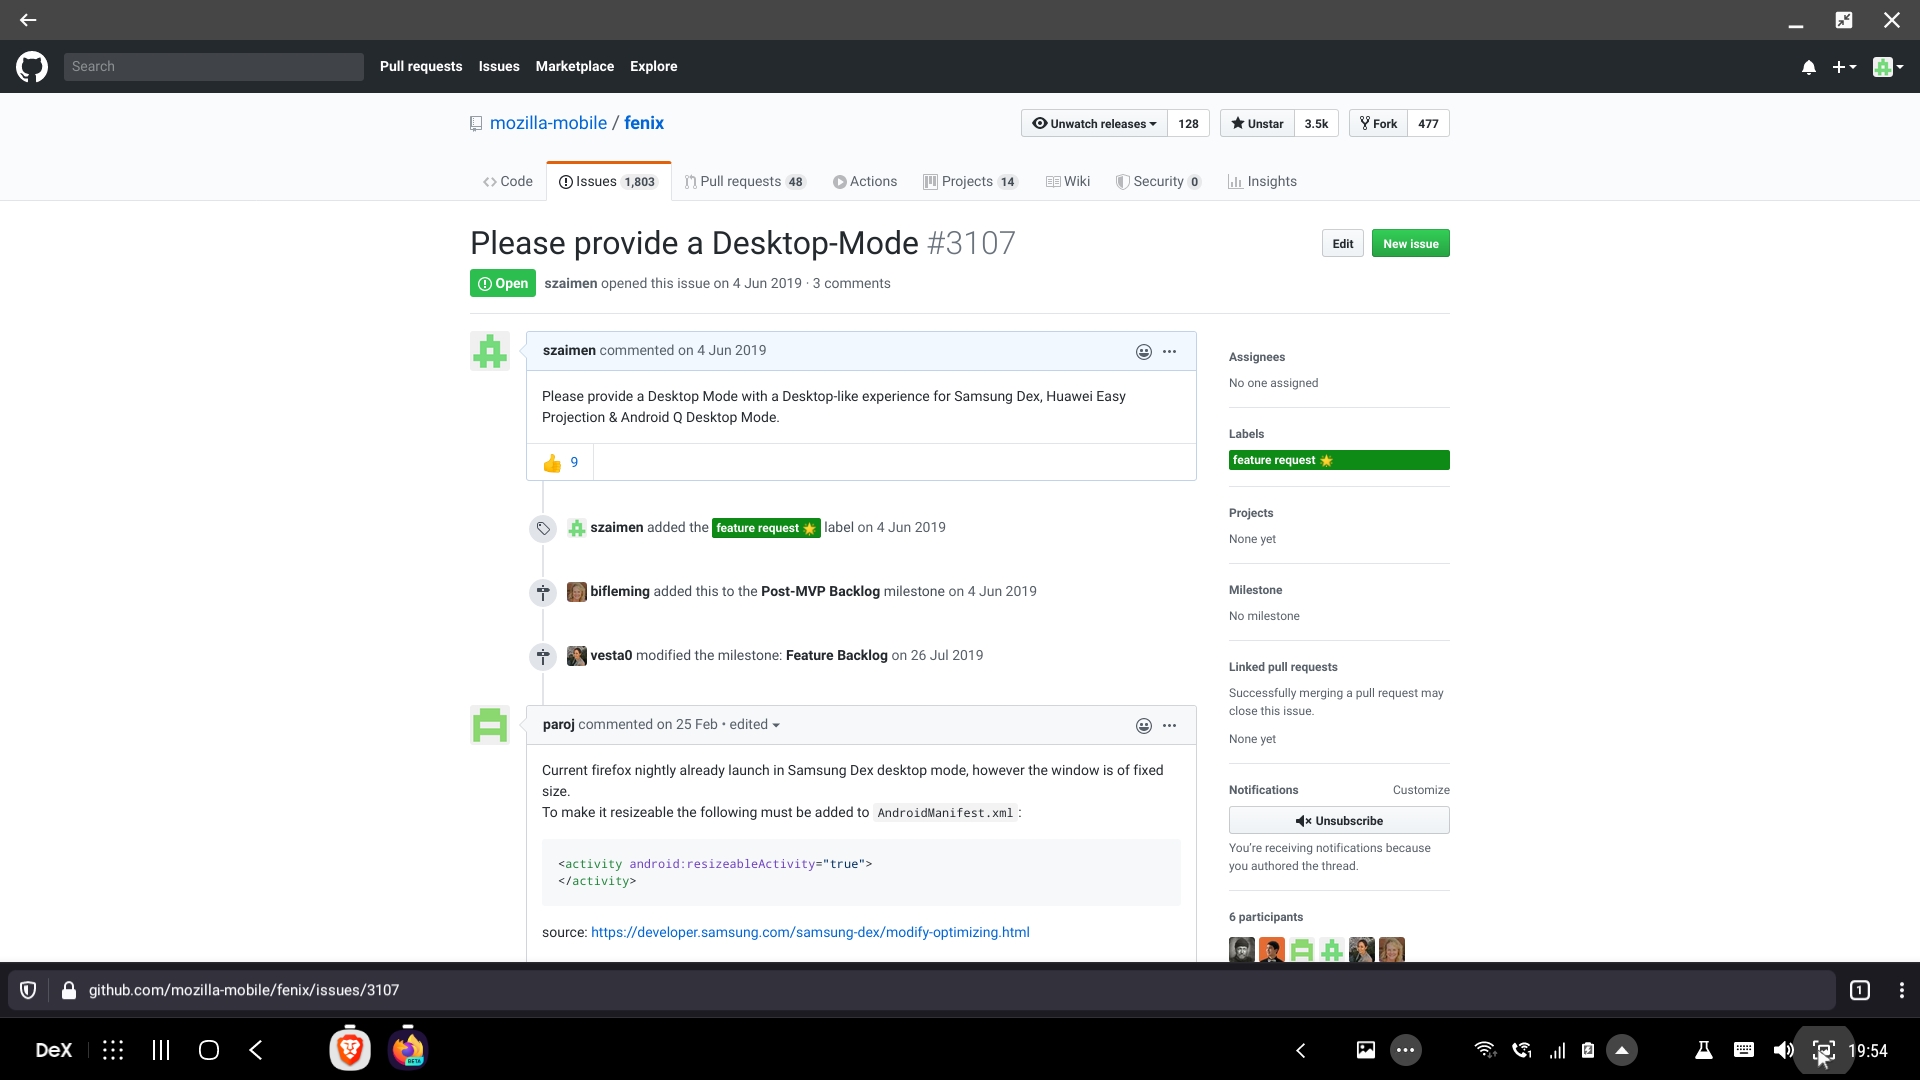
Task: Focus the GitHub search field
Action: click(x=213, y=67)
